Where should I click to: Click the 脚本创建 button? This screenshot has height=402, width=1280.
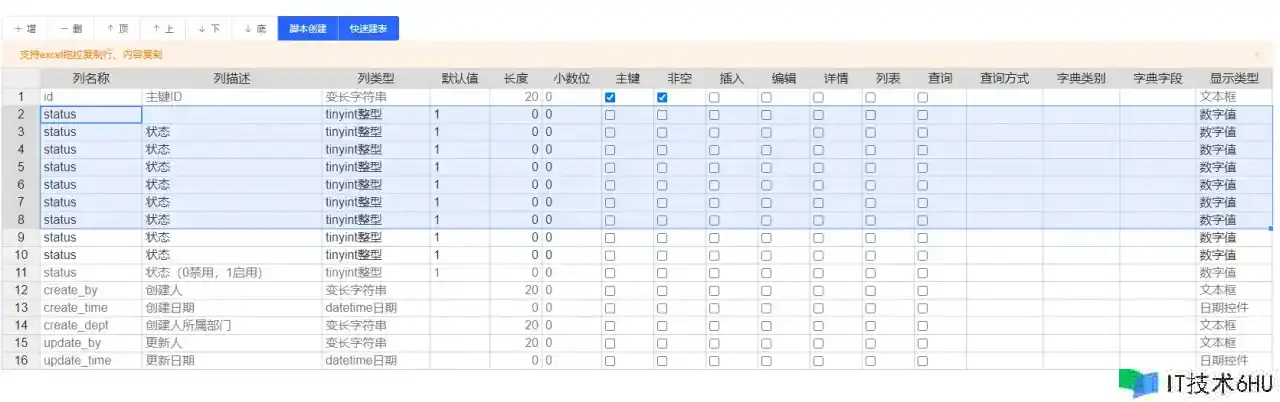pos(308,29)
